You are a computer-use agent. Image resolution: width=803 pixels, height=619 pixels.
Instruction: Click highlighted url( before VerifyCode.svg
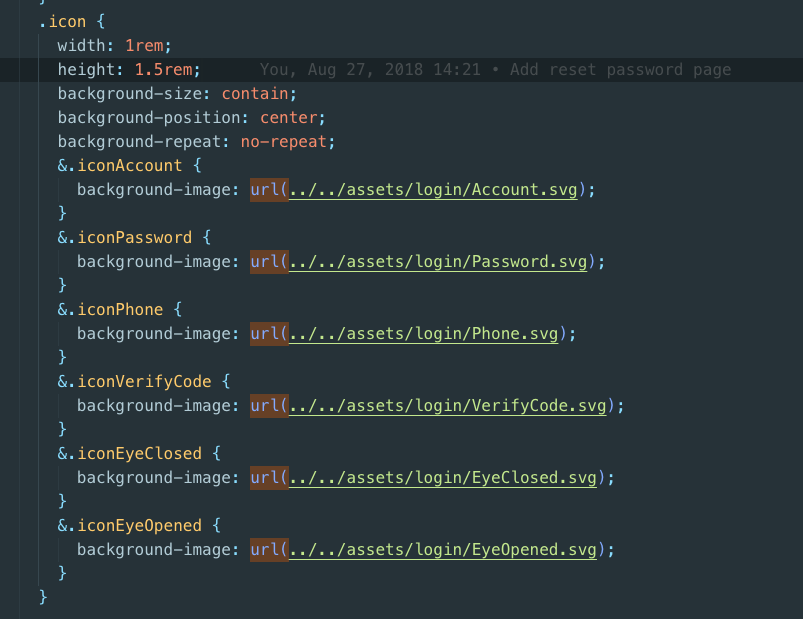269,406
